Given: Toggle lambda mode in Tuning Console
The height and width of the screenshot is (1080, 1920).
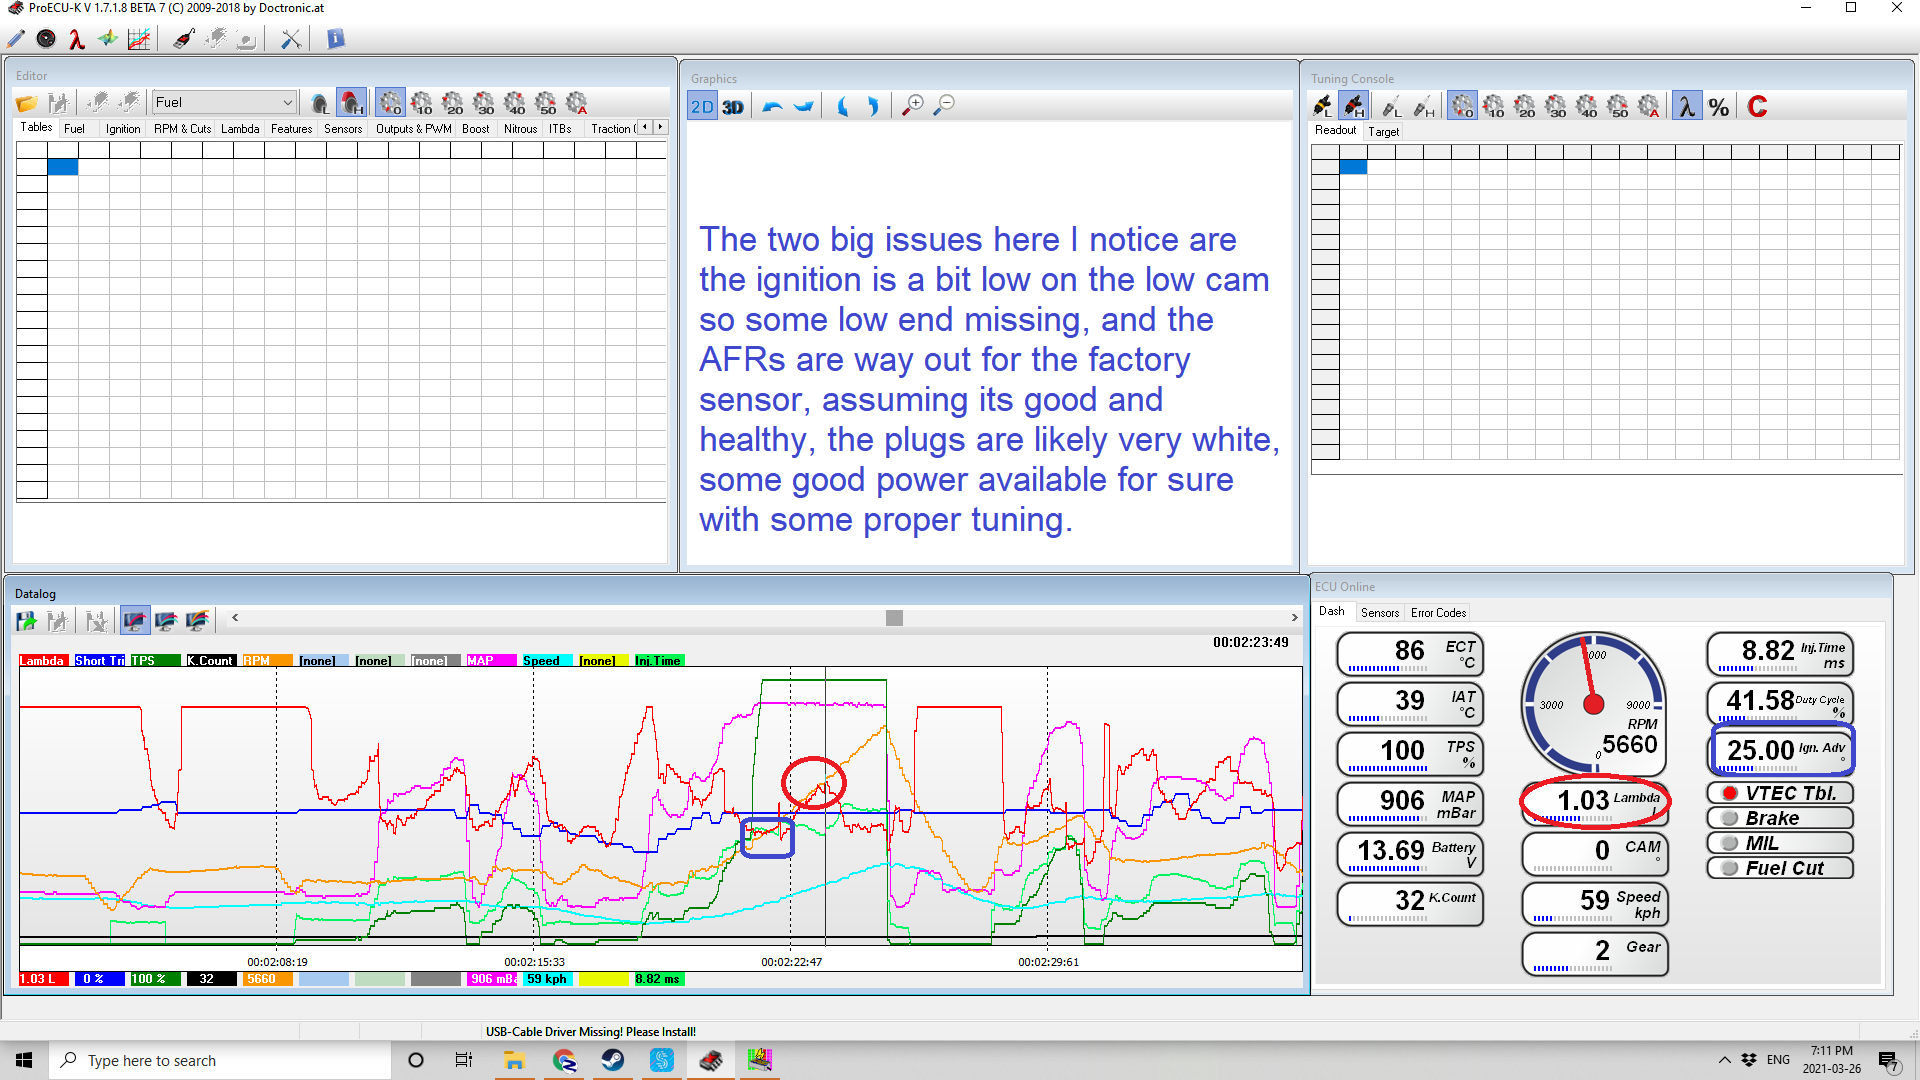Looking at the screenshot, I should (x=1686, y=106).
